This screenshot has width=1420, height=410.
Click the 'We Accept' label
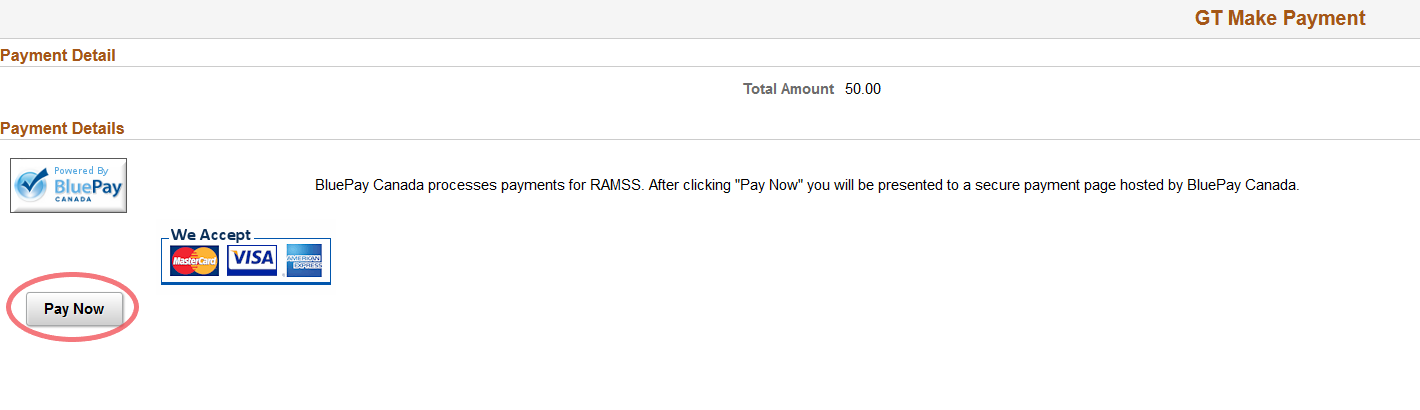(x=211, y=235)
